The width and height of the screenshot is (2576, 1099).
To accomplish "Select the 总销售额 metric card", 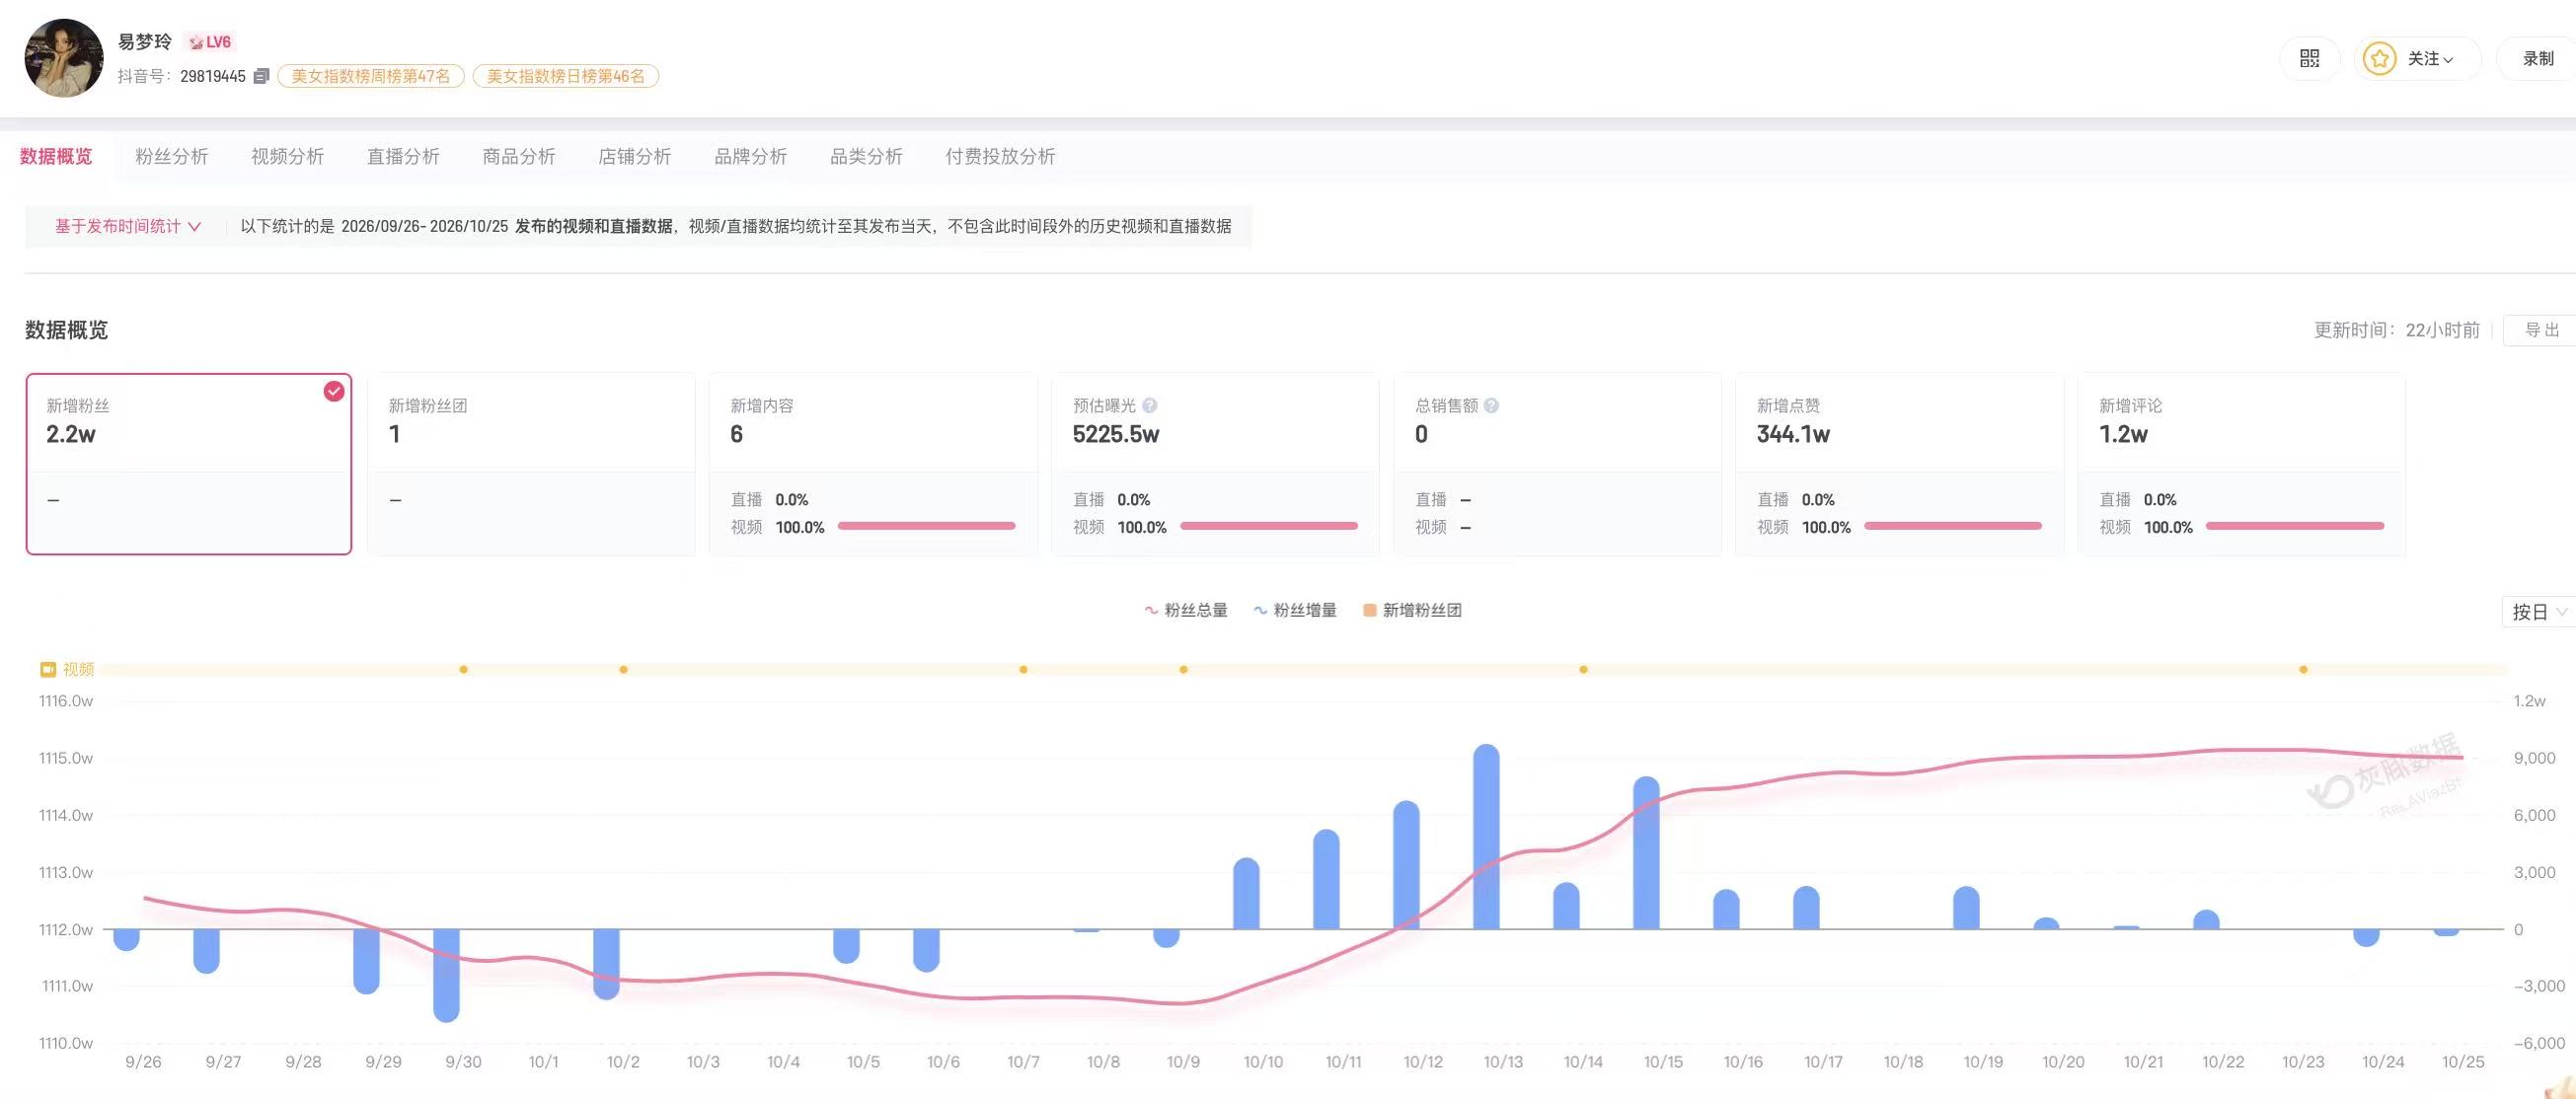I will 1557,464.
